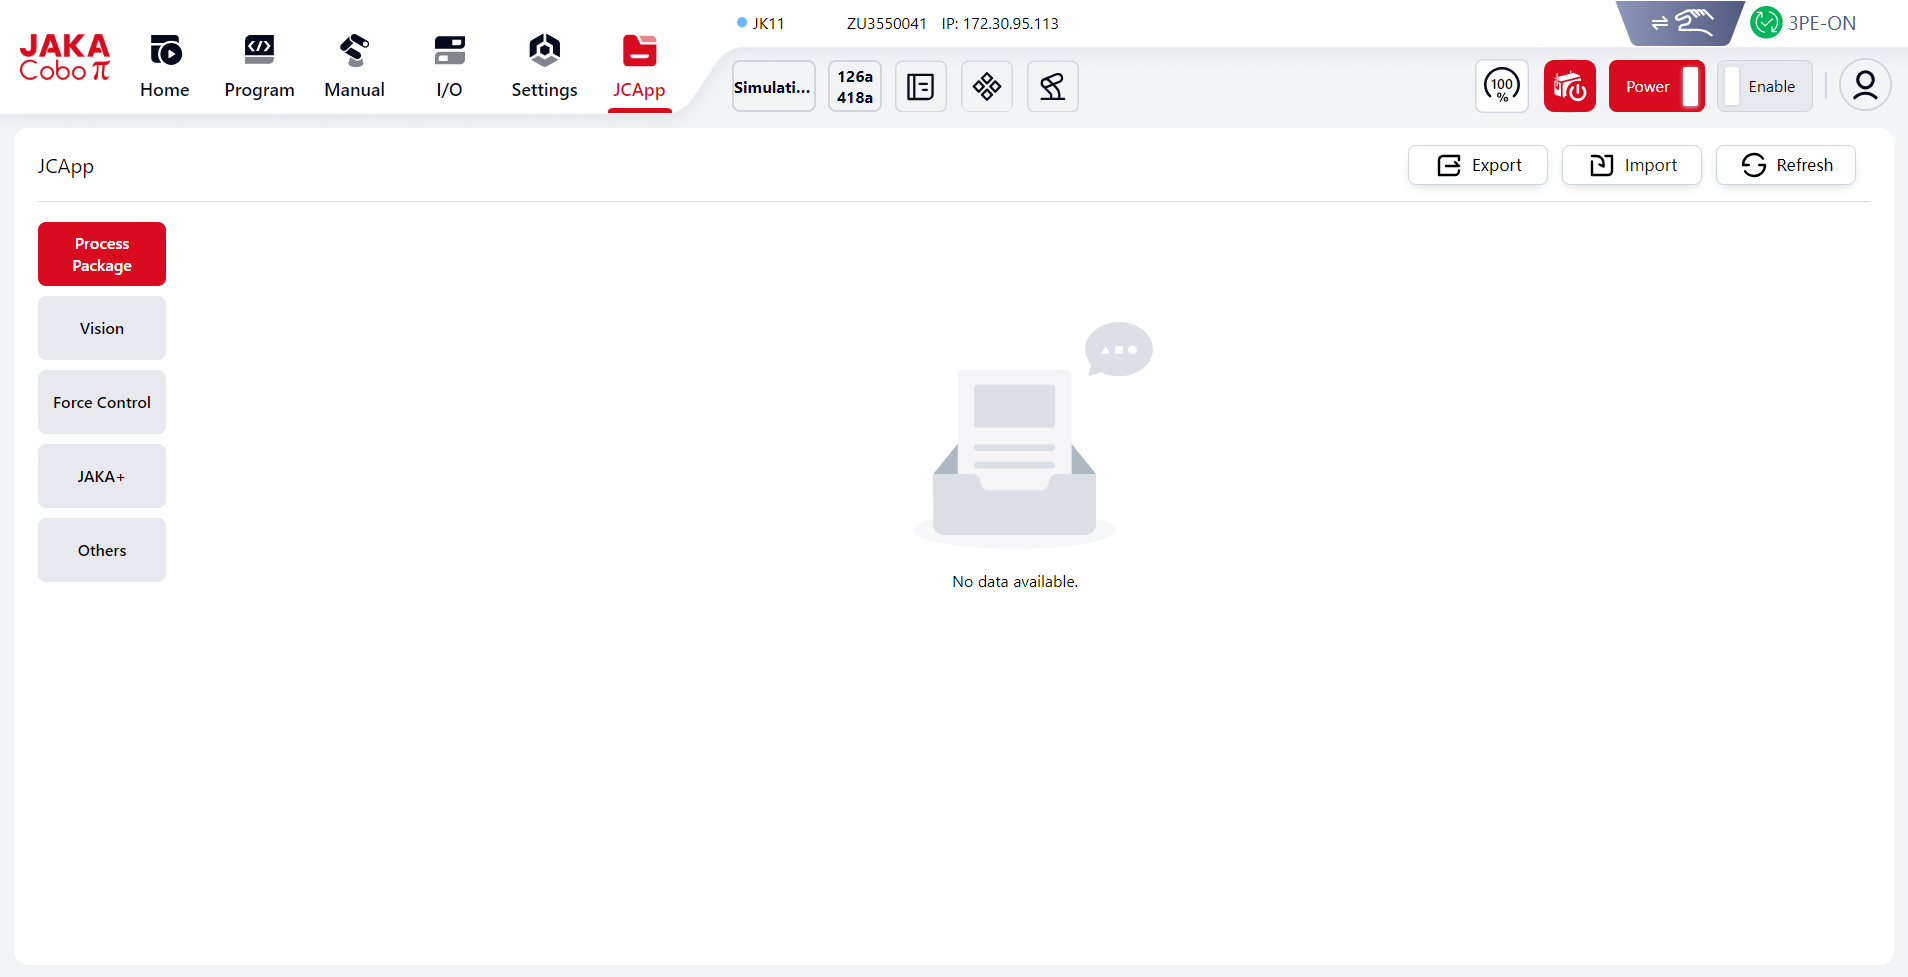Open the 100% speed rate control
This screenshot has height=977, width=1908.
(x=1501, y=87)
